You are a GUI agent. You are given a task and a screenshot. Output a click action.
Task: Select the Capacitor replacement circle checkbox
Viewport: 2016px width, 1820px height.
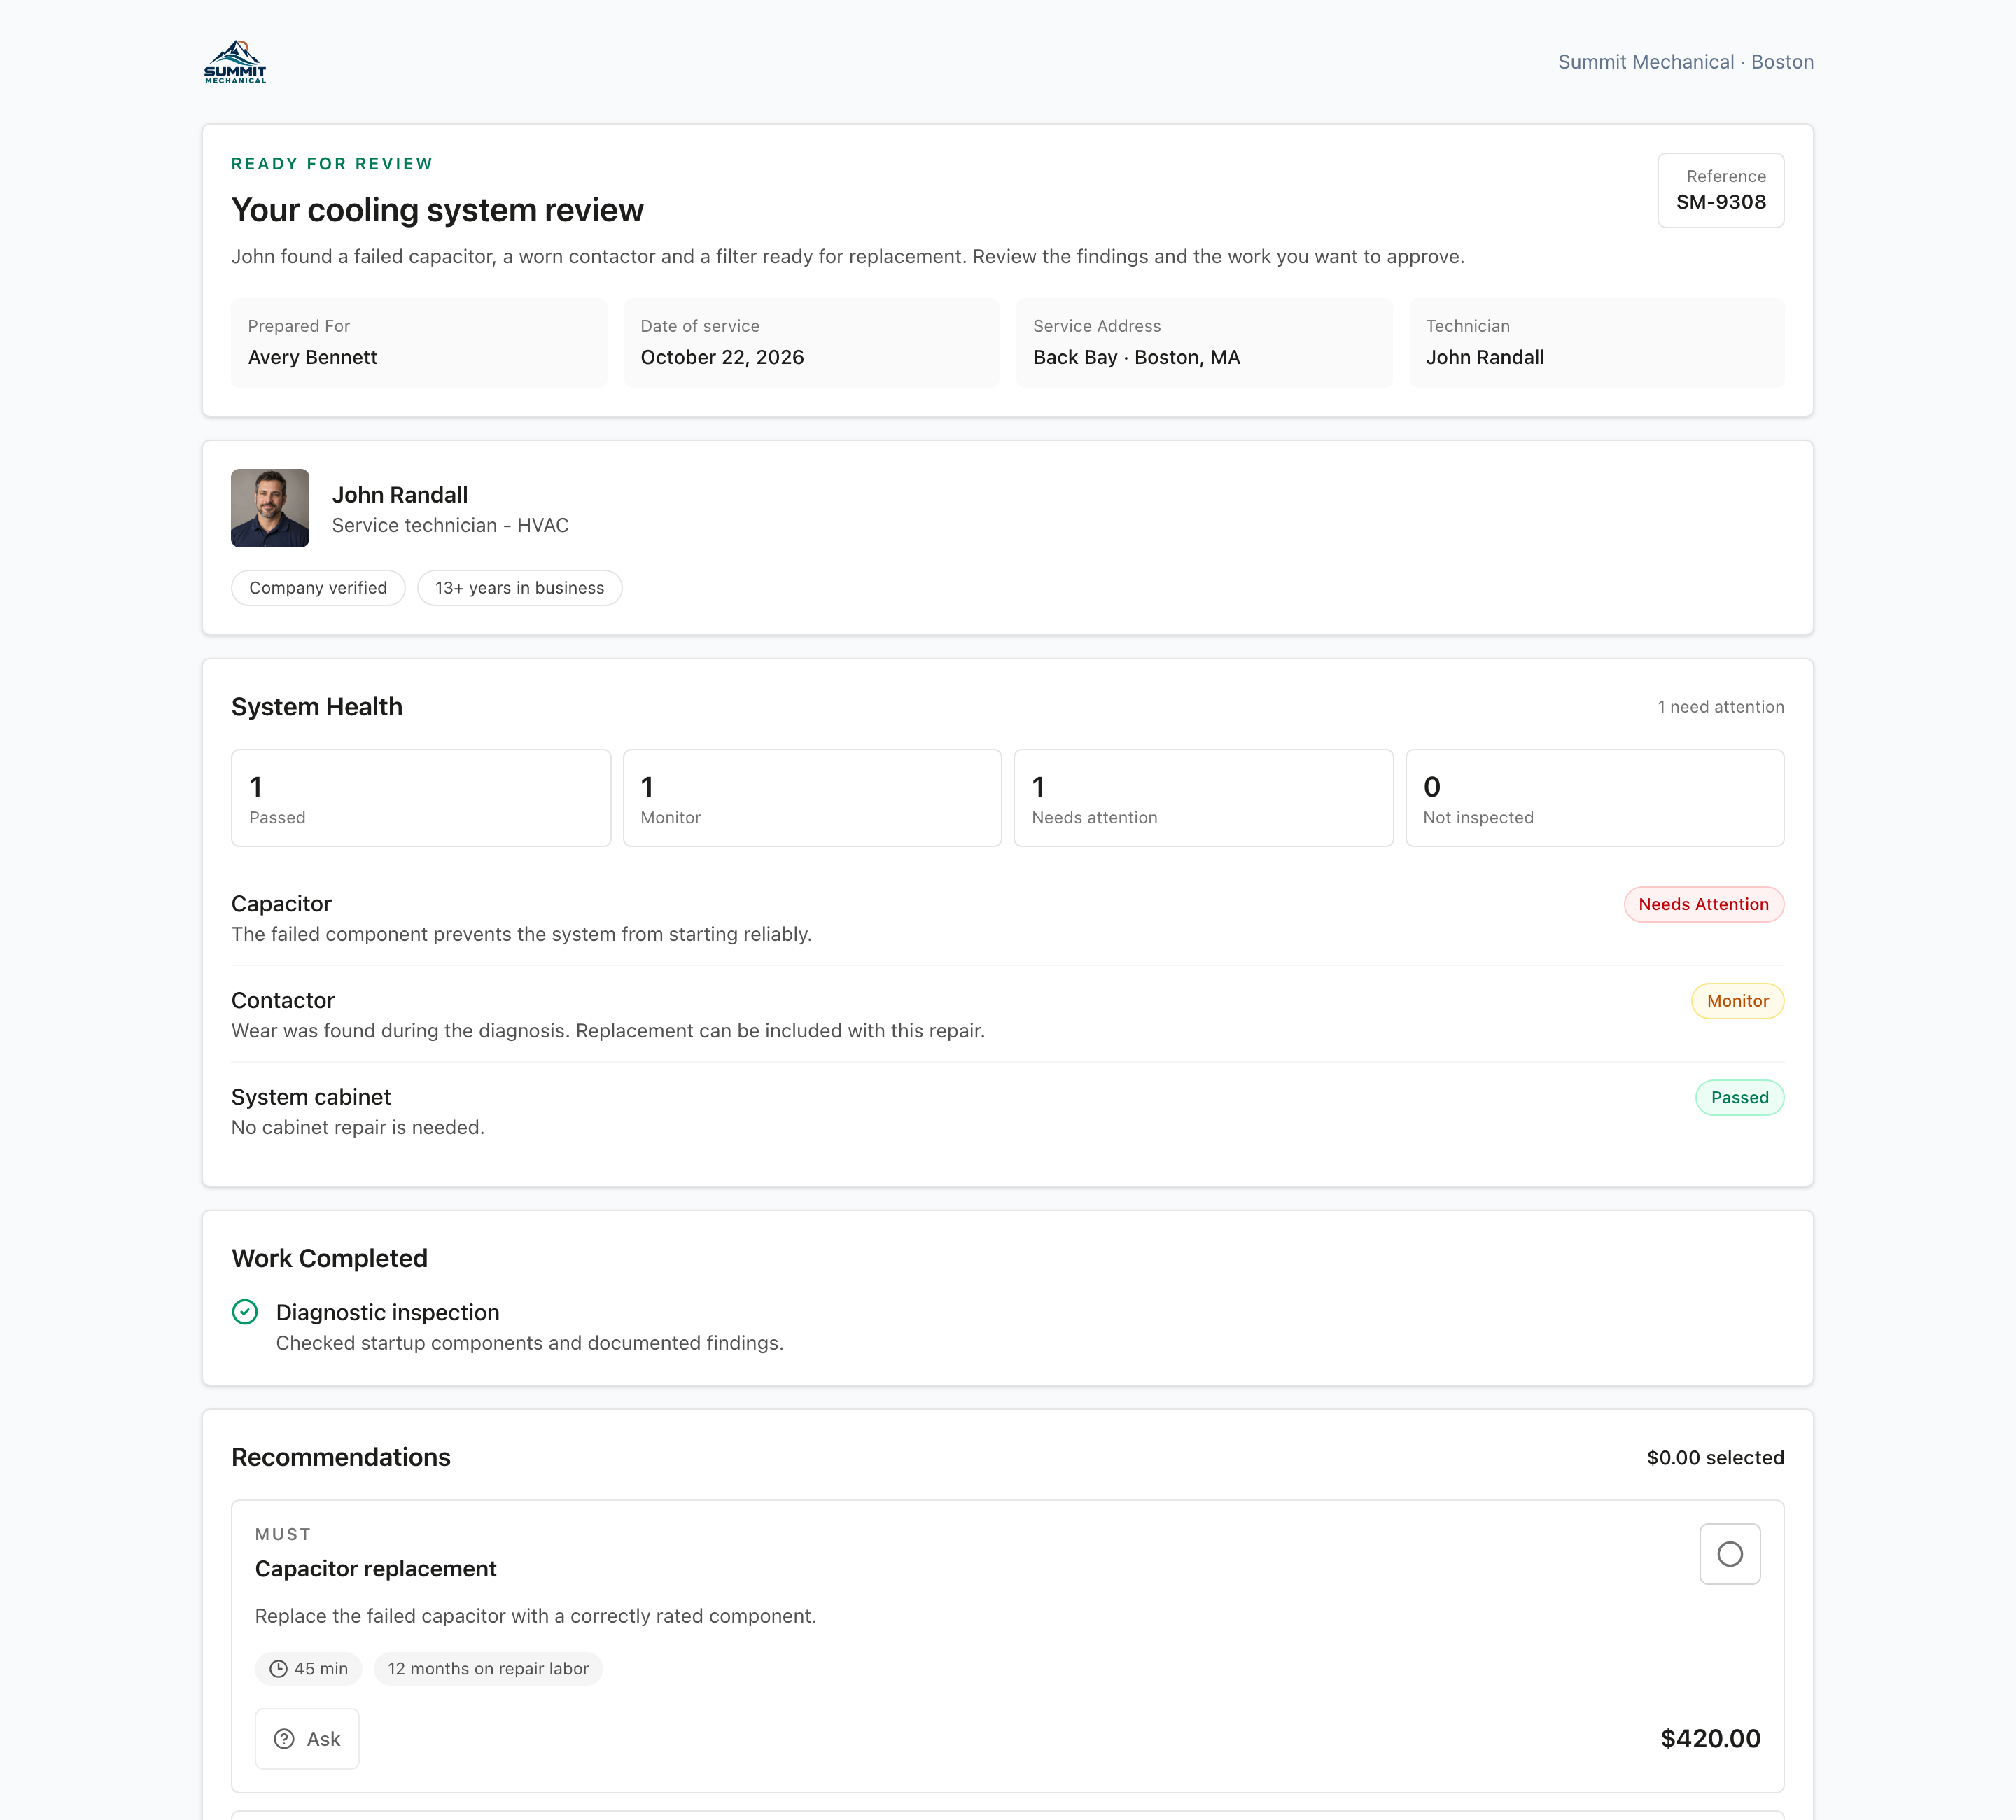click(1730, 1553)
